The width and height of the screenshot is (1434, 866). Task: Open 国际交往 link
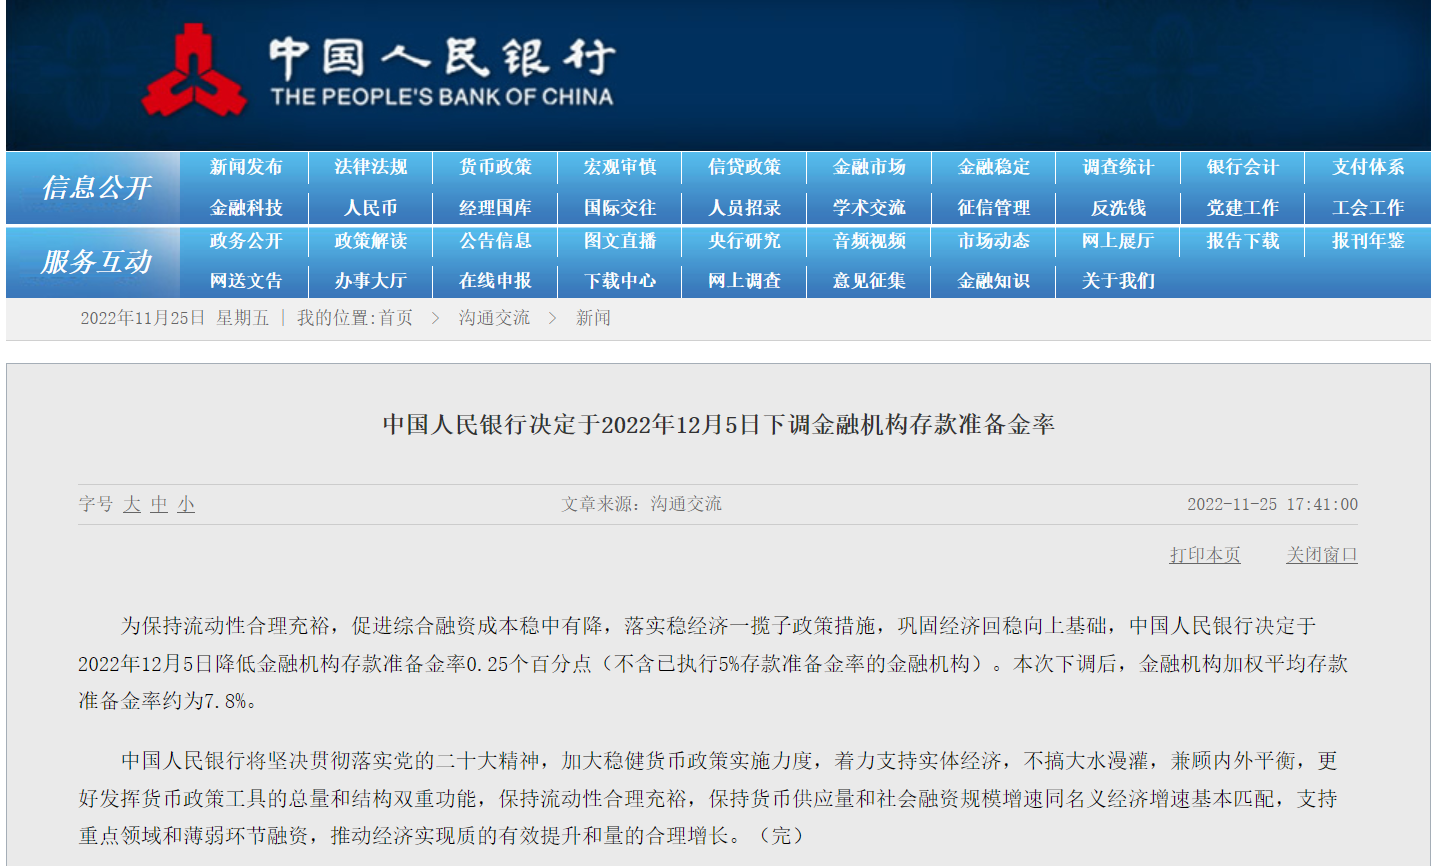coord(620,208)
